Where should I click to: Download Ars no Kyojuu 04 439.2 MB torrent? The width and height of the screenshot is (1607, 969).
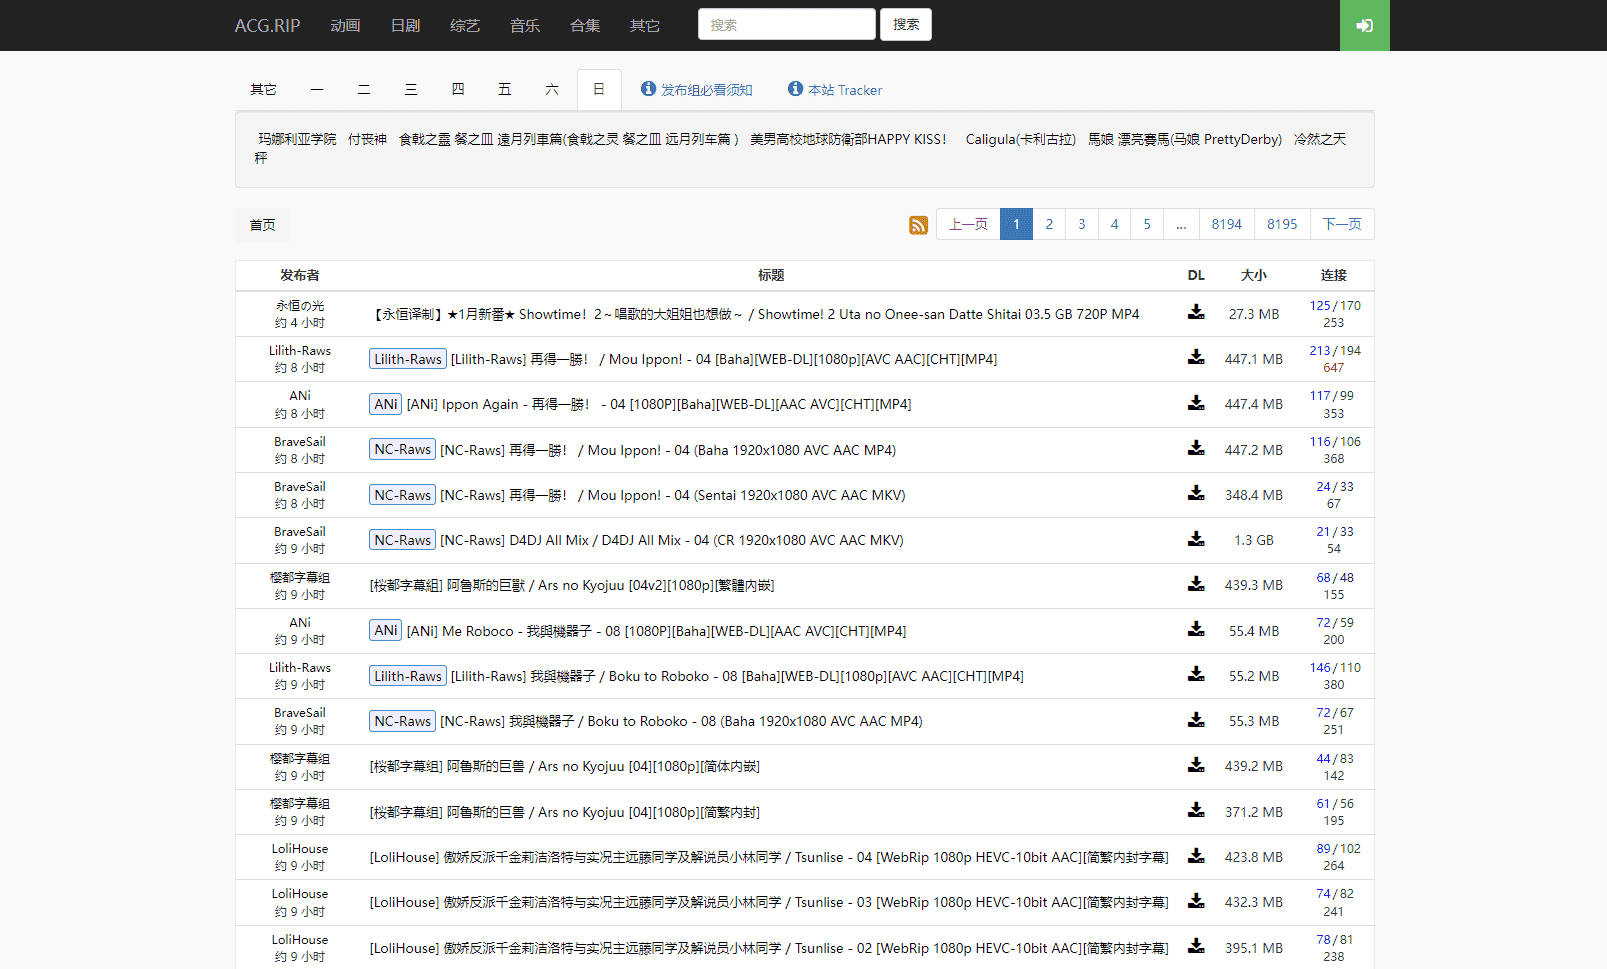(1196, 766)
